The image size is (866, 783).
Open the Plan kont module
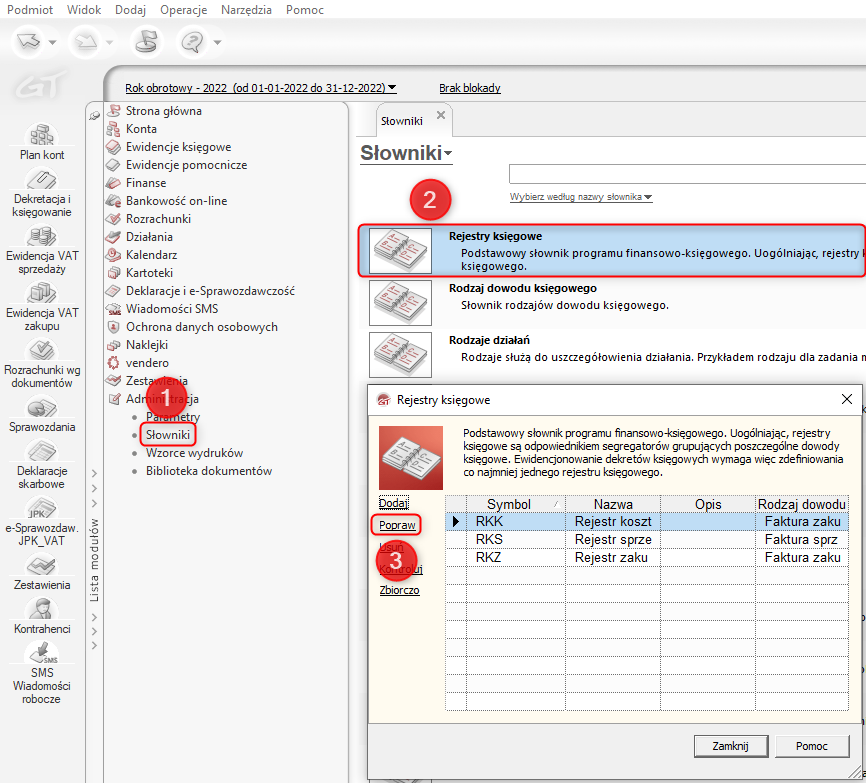pyautogui.click(x=42, y=142)
